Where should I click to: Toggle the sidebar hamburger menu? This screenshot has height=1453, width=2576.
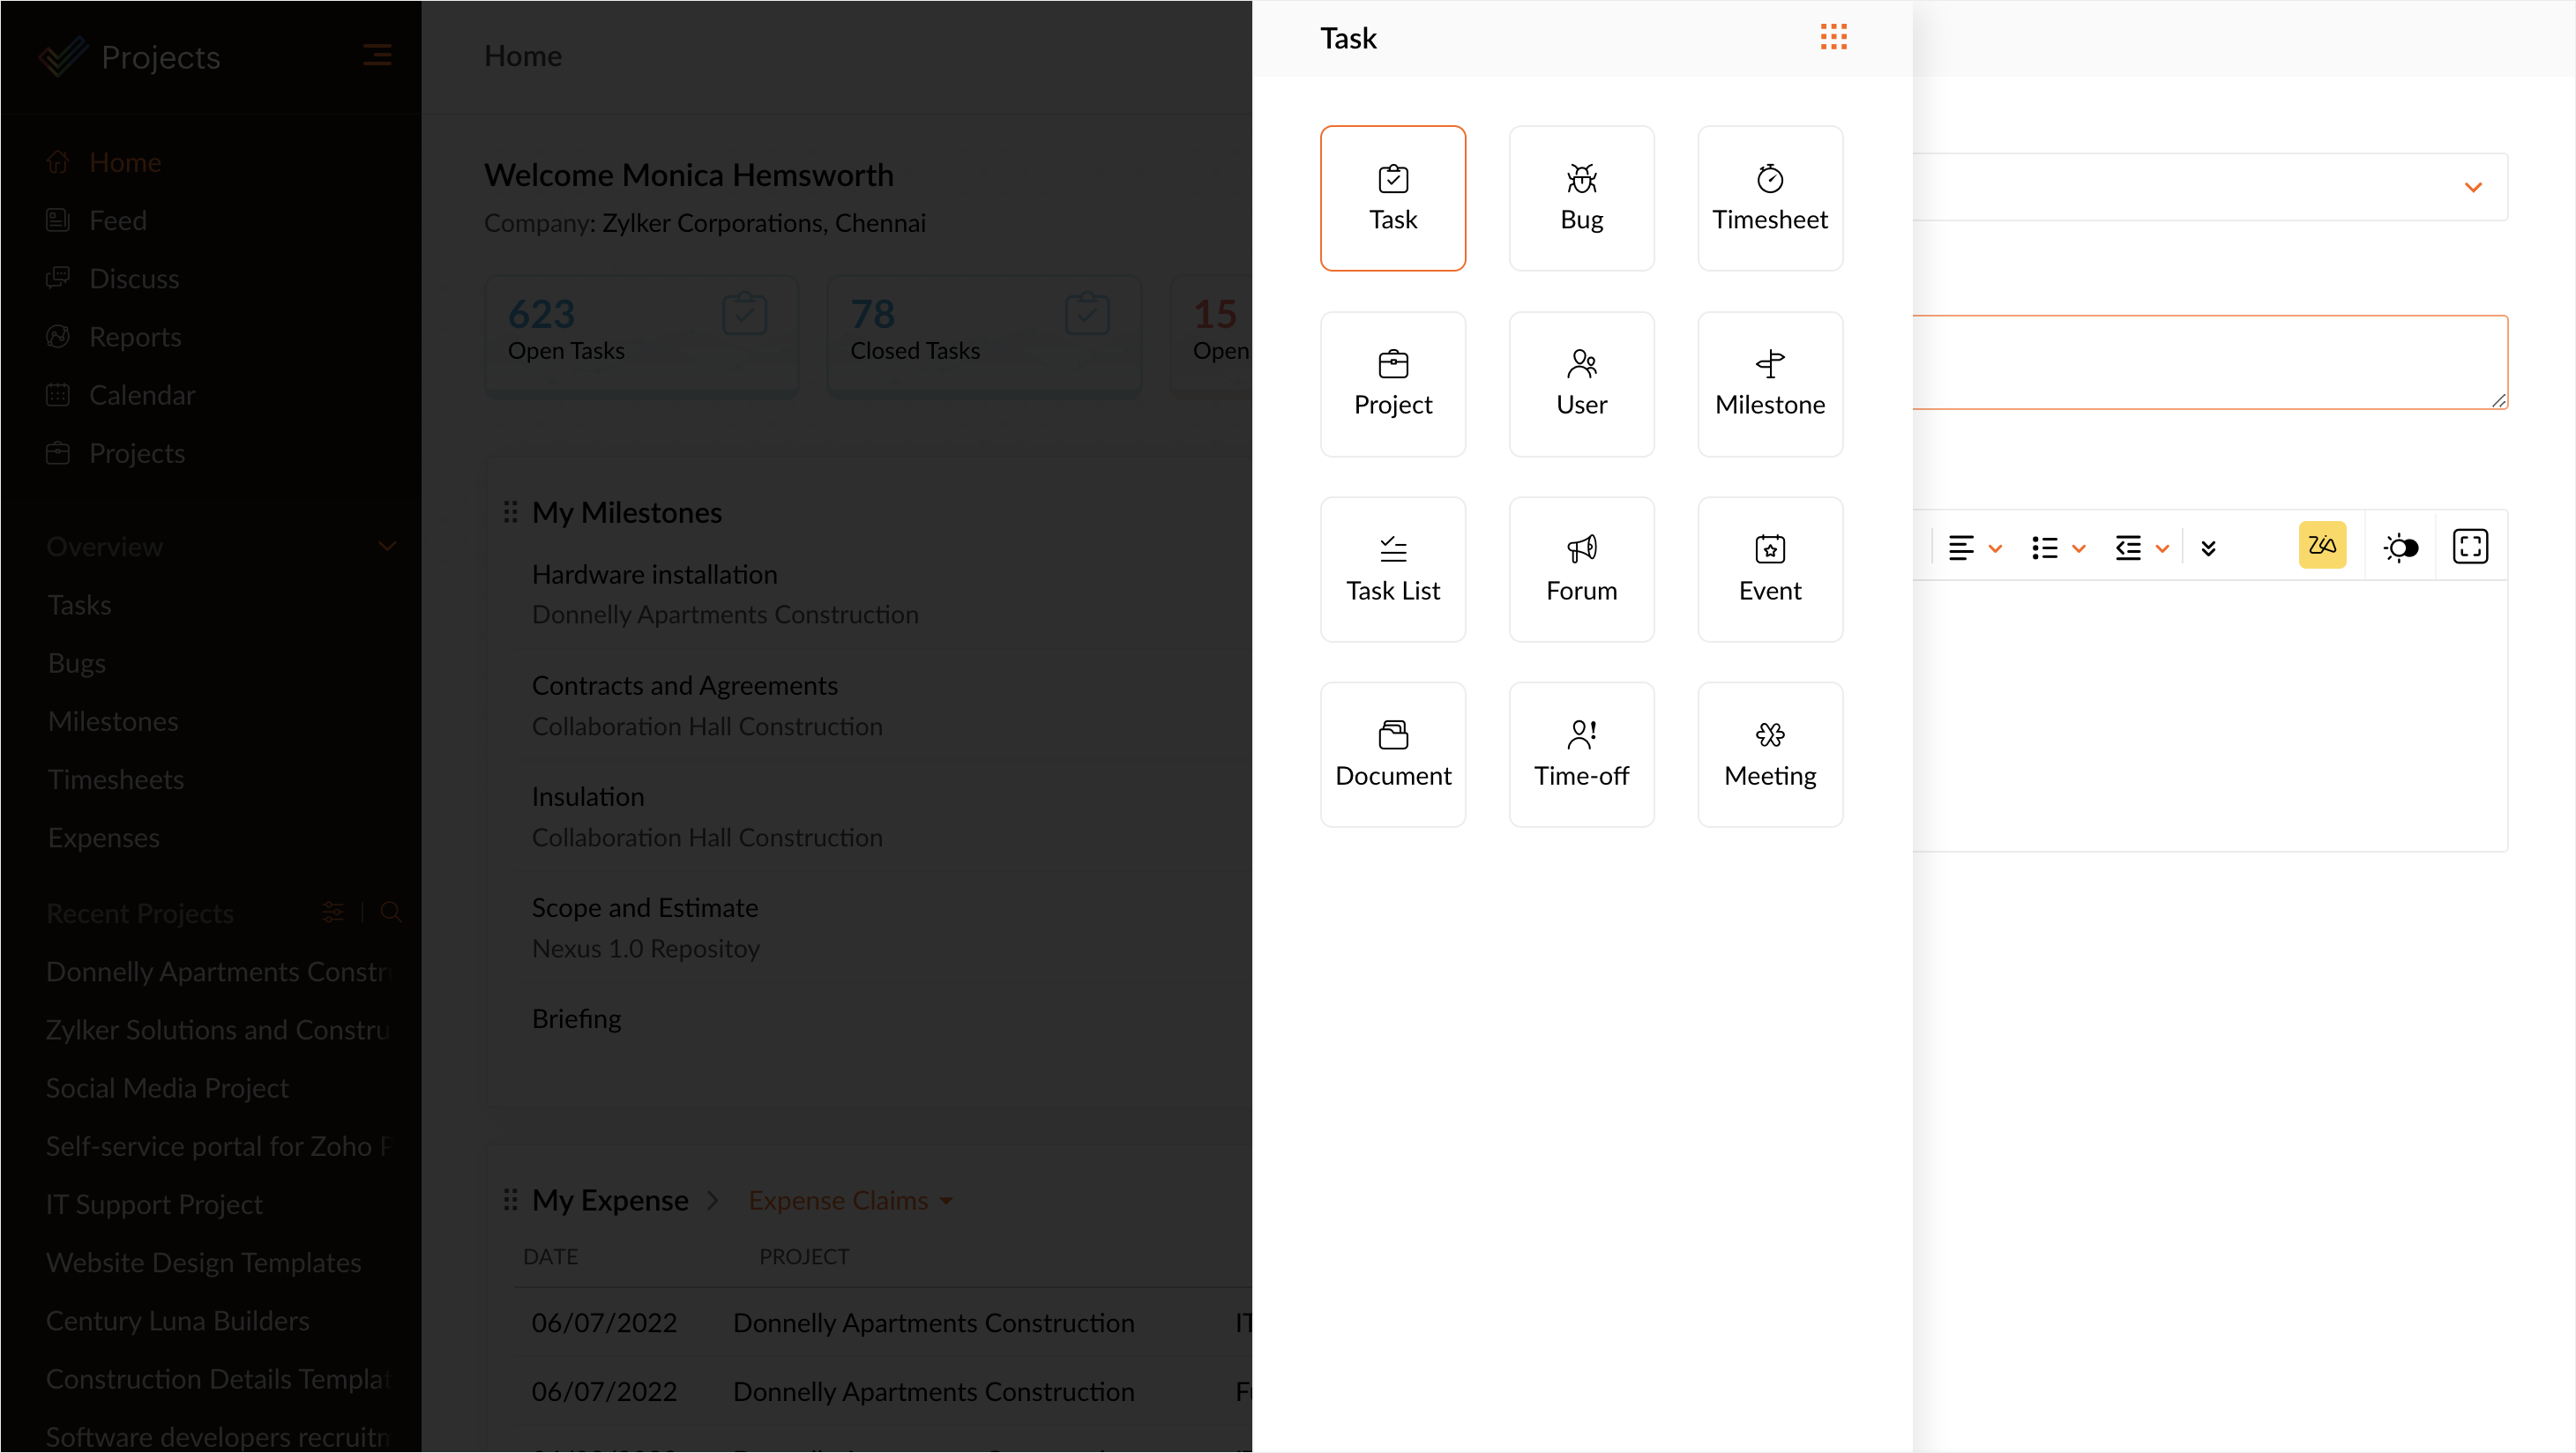tap(377, 55)
